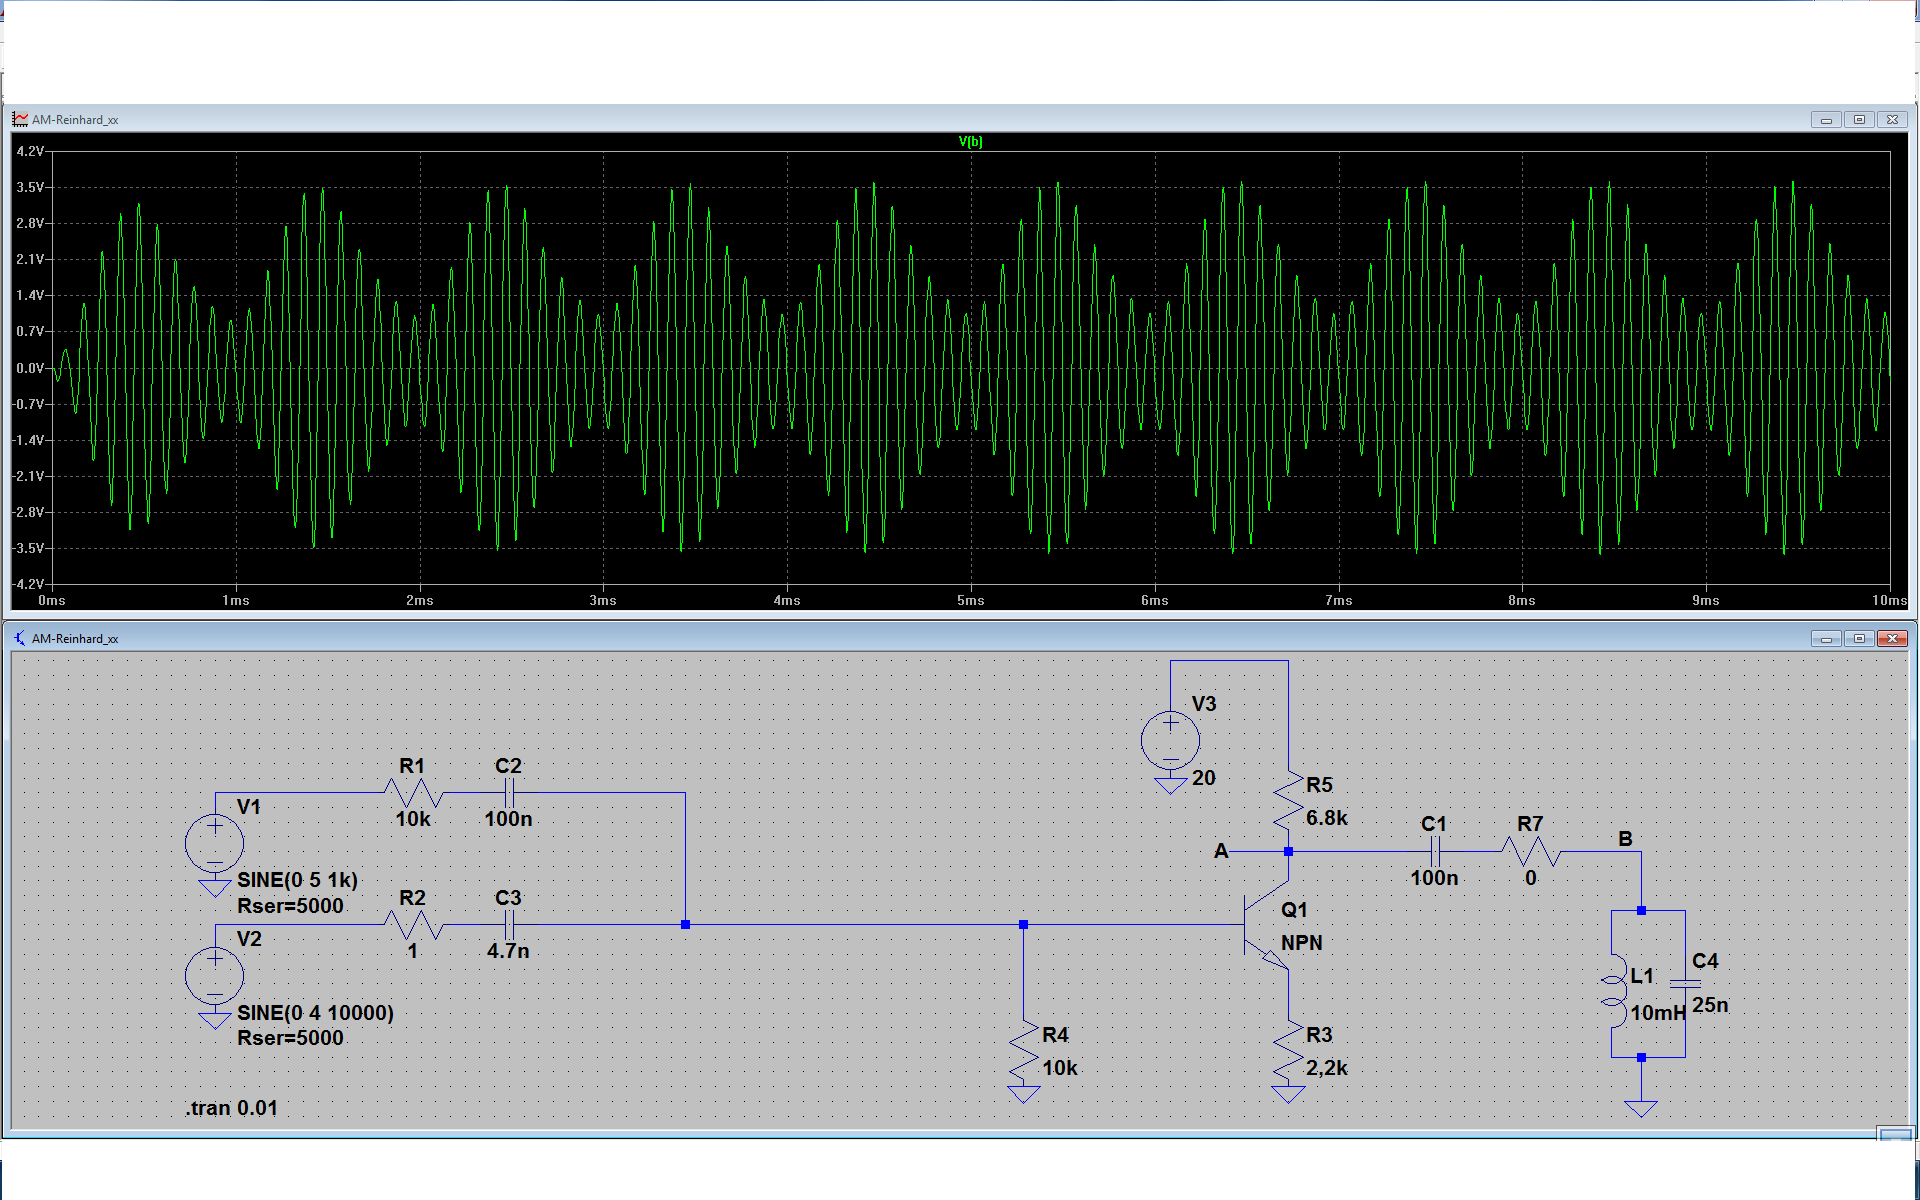Click the ground symbol below R3
The width and height of the screenshot is (1920, 1200).
click(x=1288, y=1094)
